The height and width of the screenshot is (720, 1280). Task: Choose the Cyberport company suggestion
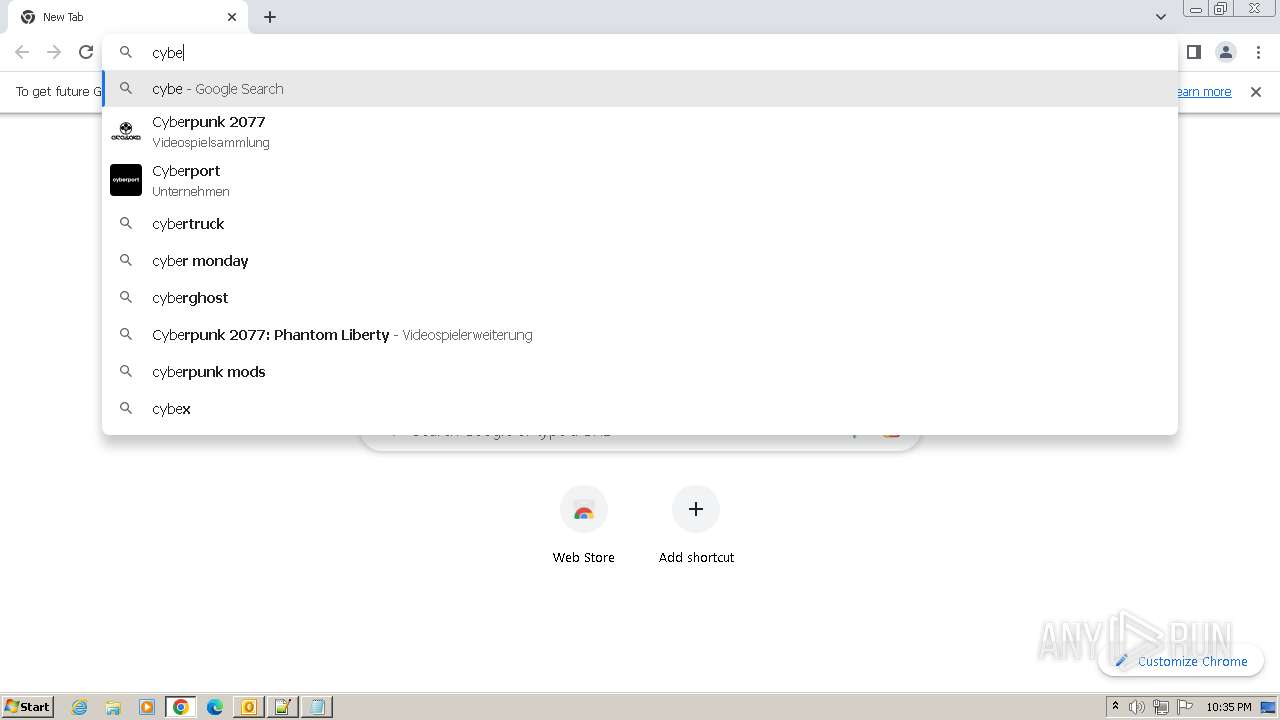click(x=640, y=180)
